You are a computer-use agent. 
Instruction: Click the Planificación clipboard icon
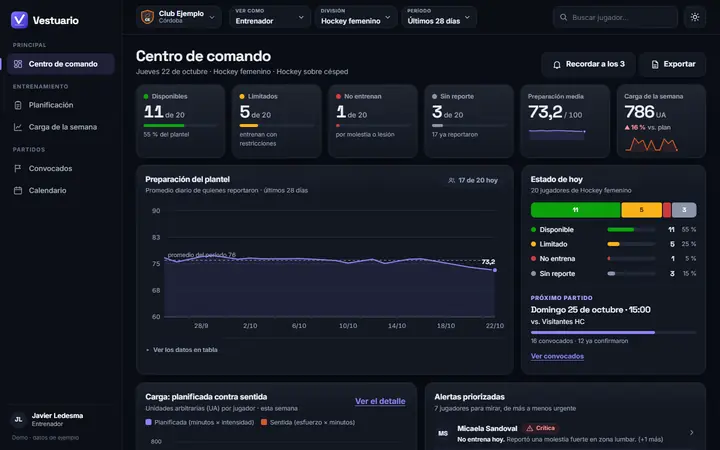pyautogui.click(x=18, y=105)
